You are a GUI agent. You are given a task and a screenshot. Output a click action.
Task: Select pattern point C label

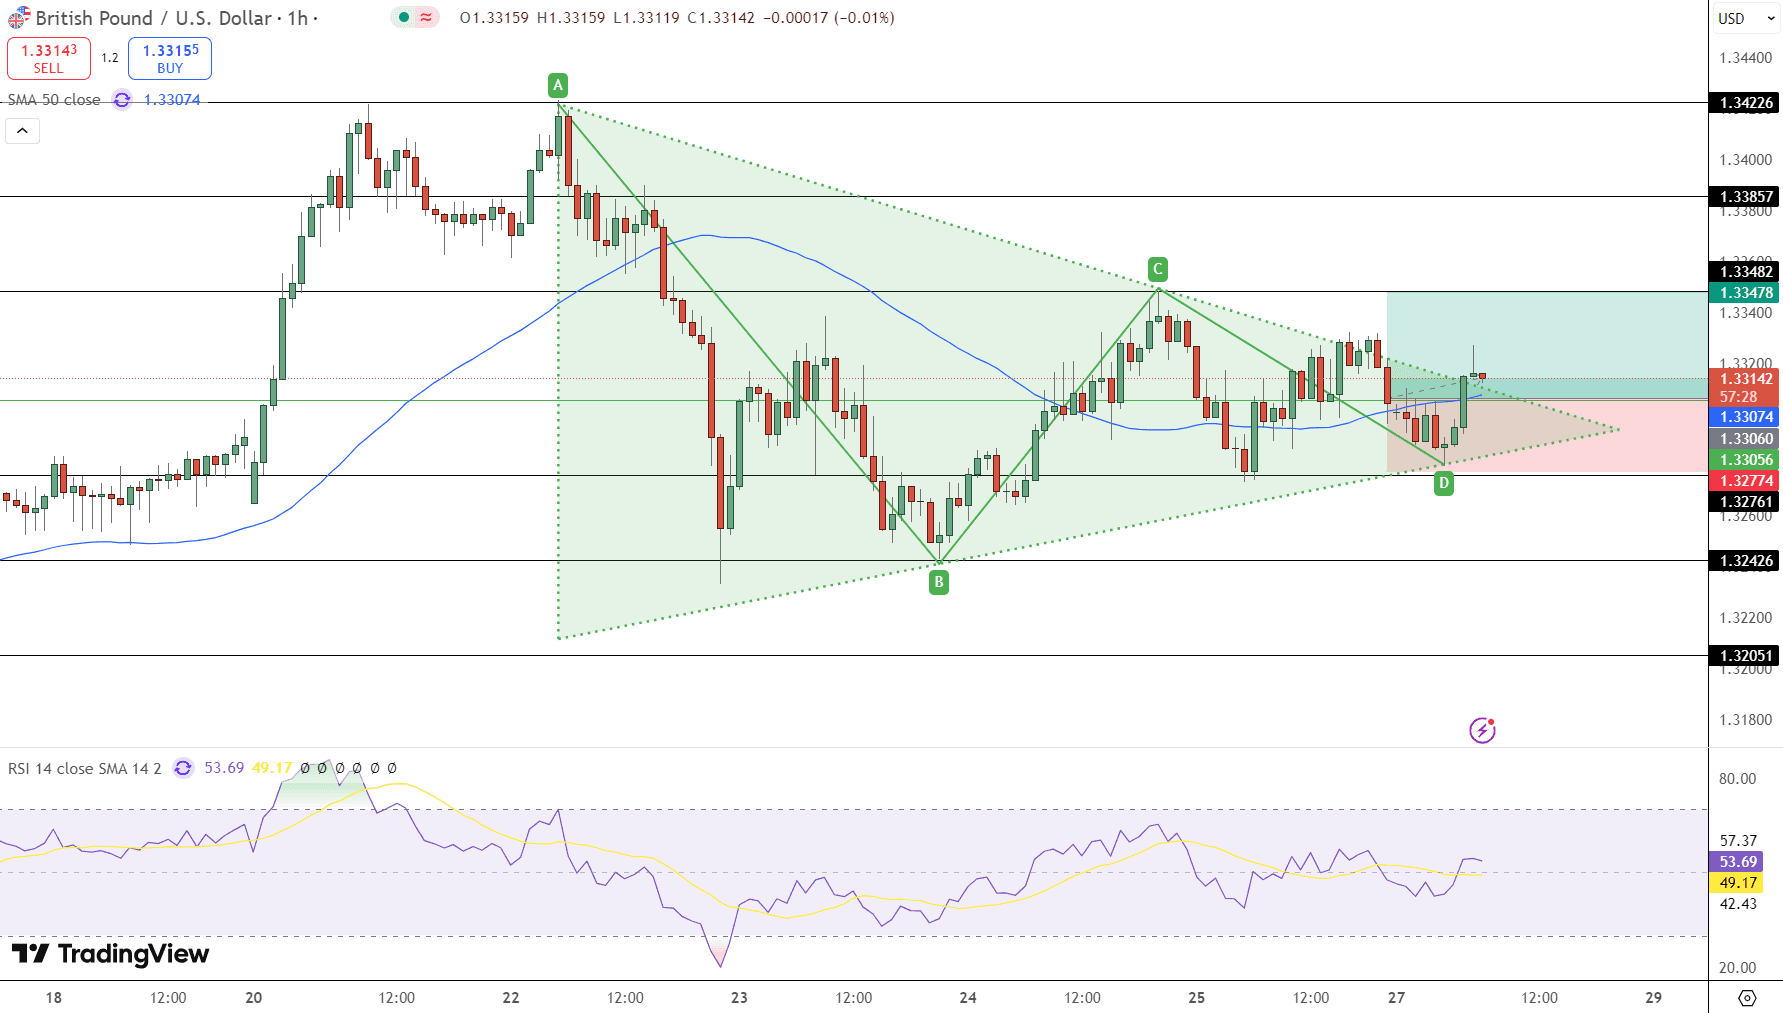pyautogui.click(x=1157, y=269)
